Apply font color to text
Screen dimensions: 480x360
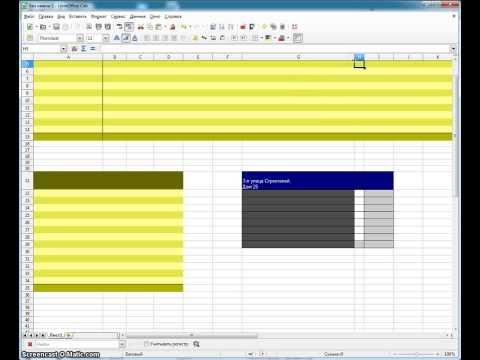point(282,38)
